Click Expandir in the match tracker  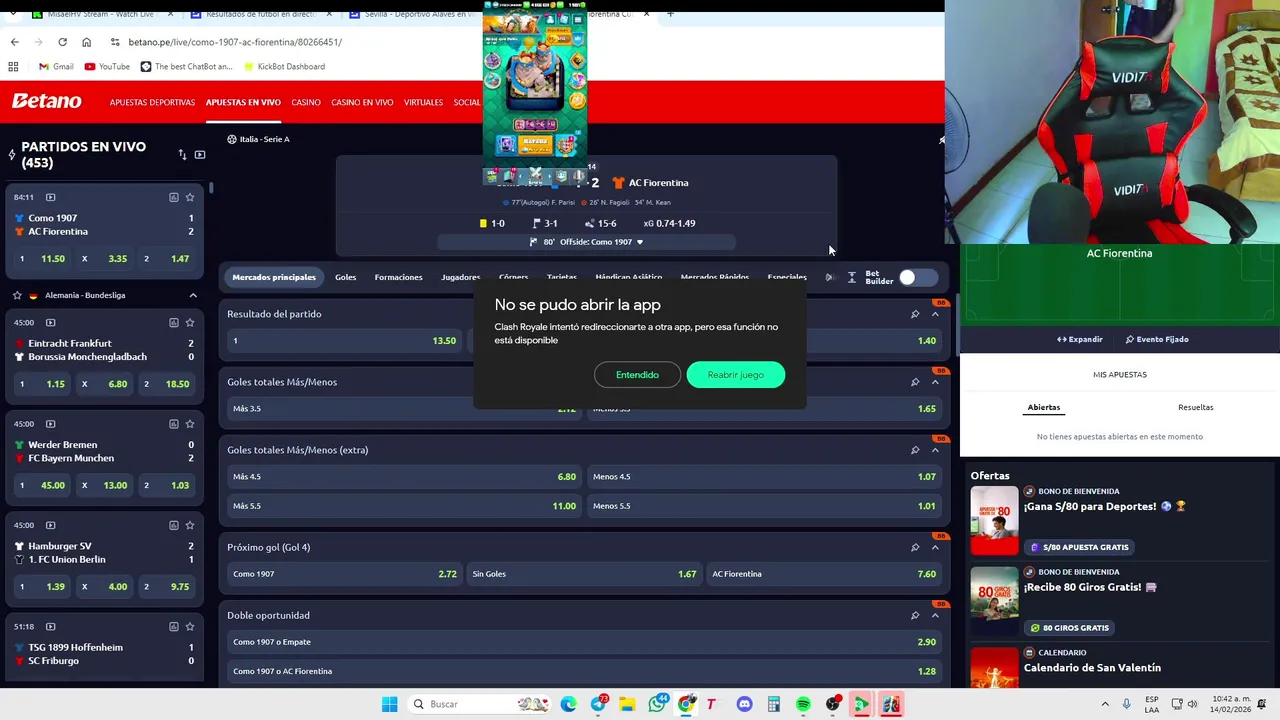[x=1080, y=339]
